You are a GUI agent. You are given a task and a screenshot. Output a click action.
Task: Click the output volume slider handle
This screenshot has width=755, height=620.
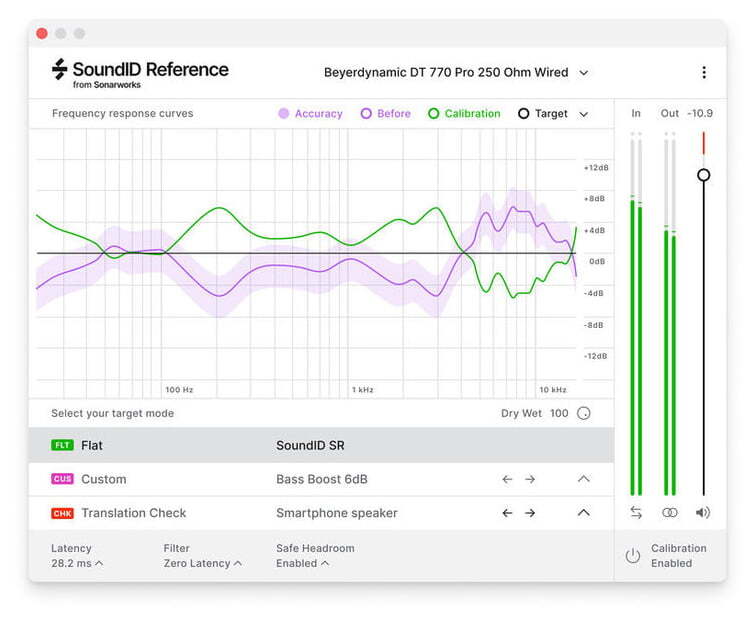click(x=703, y=175)
